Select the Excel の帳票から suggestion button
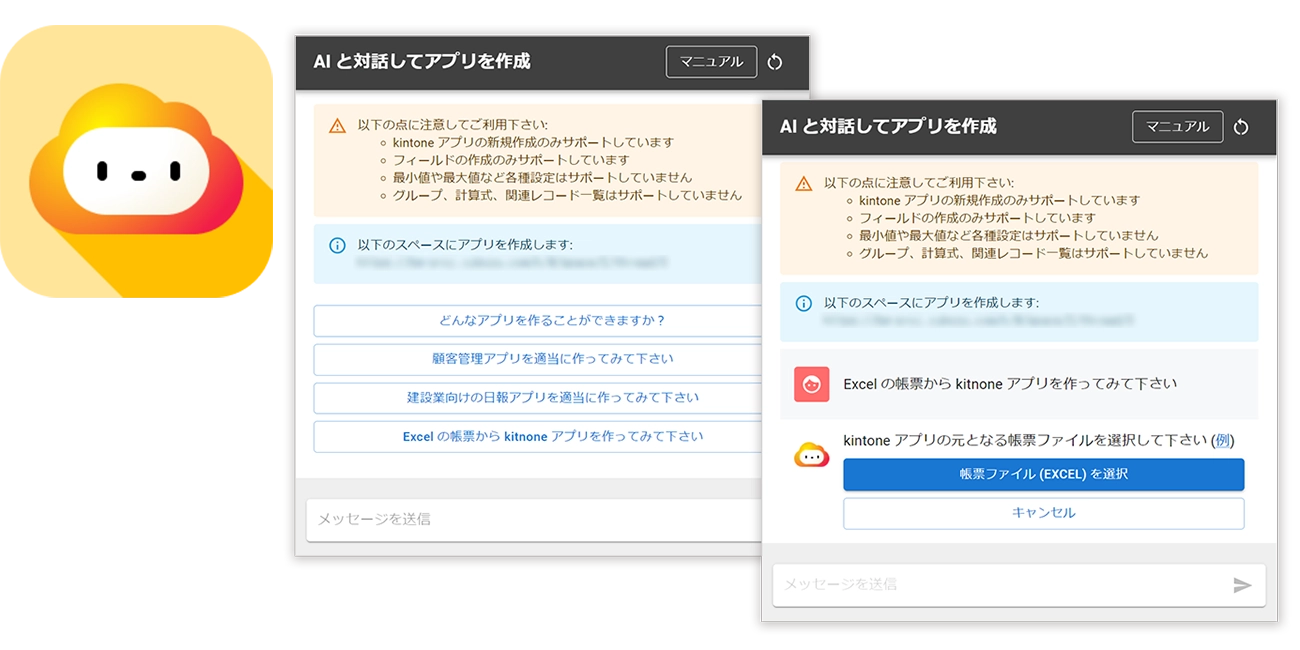This screenshot has width=1300, height=650. coord(540,437)
